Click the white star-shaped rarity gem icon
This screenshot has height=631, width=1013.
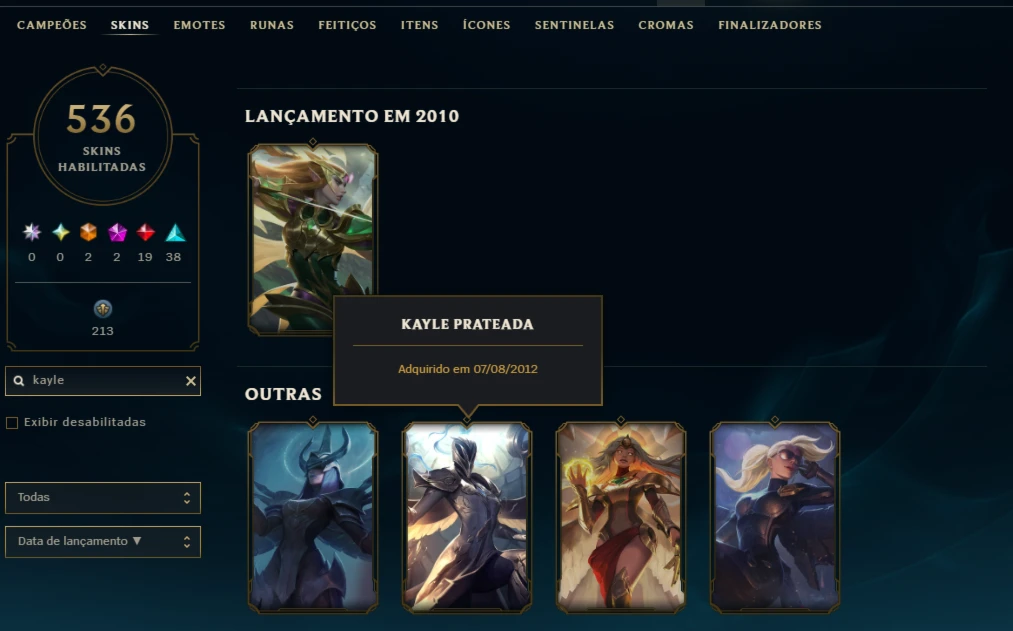(32, 232)
